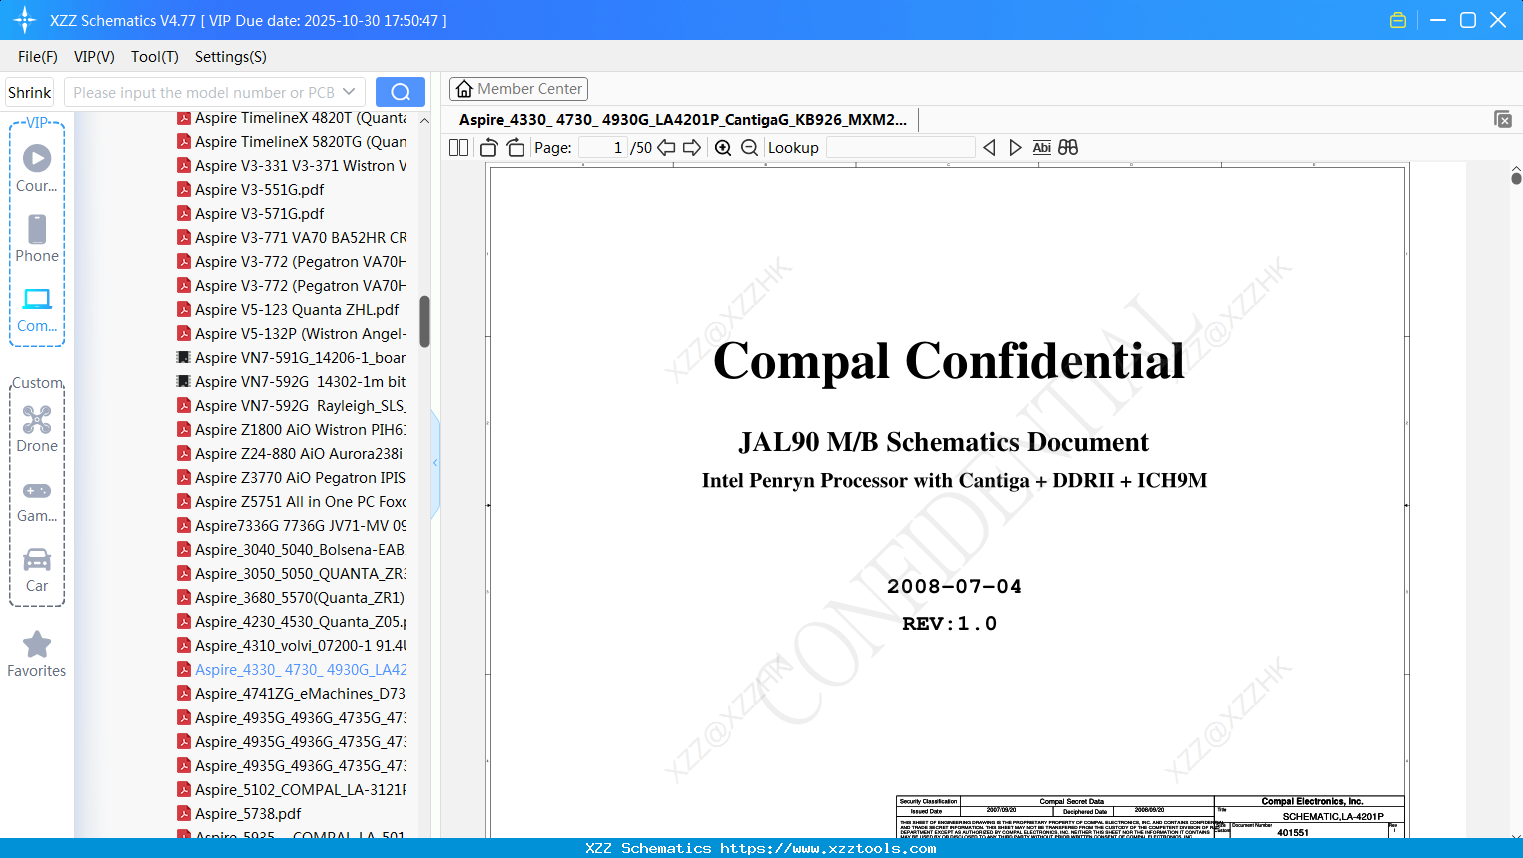The width and height of the screenshot is (1523, 858).
Task: Open Aspire V3-571G.pdf
Action: pyautogui.click(x=251, y=214)
